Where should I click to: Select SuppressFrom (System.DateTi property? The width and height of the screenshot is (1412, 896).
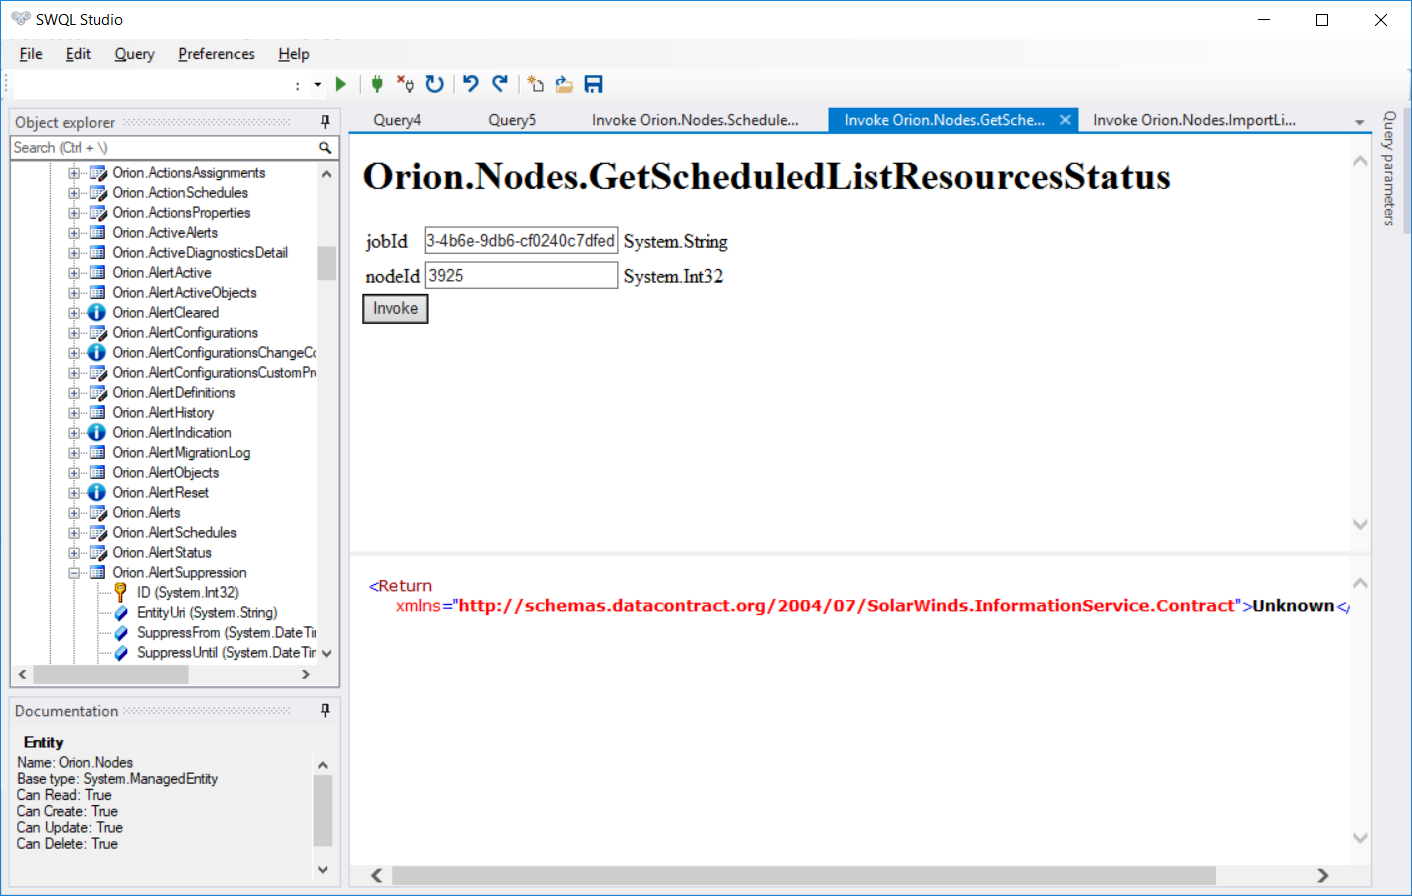coord(226,633)
